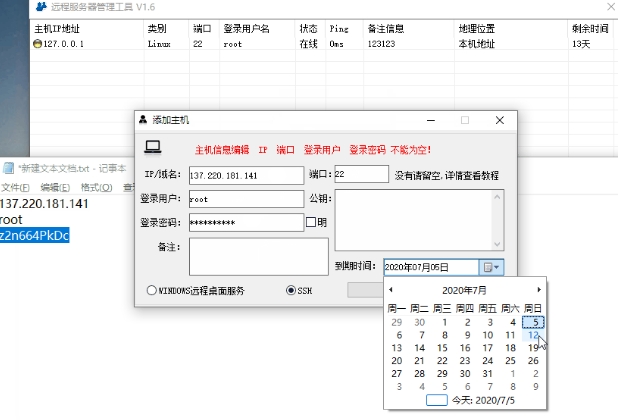
Task: Go to the previous month in the calendar
Action: 390,290
